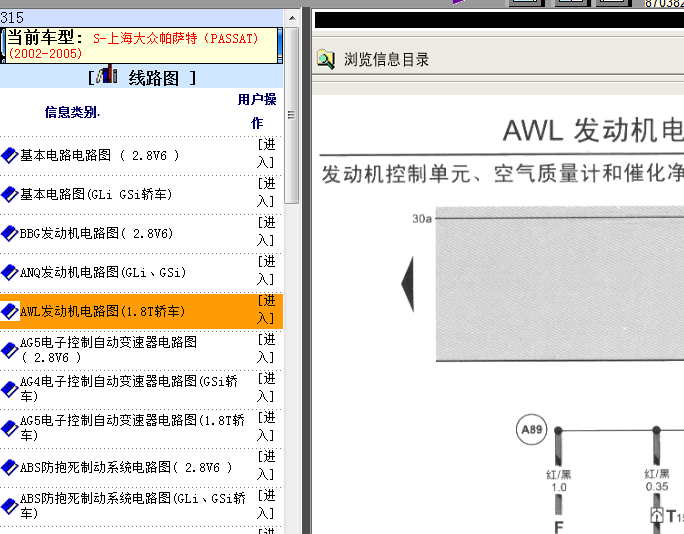The height and width of the screenshot is (534, 684).
Task: Click book icon beside AG5 变速器电路图(1.8T轿车)
Action: (x=10, y=428)
